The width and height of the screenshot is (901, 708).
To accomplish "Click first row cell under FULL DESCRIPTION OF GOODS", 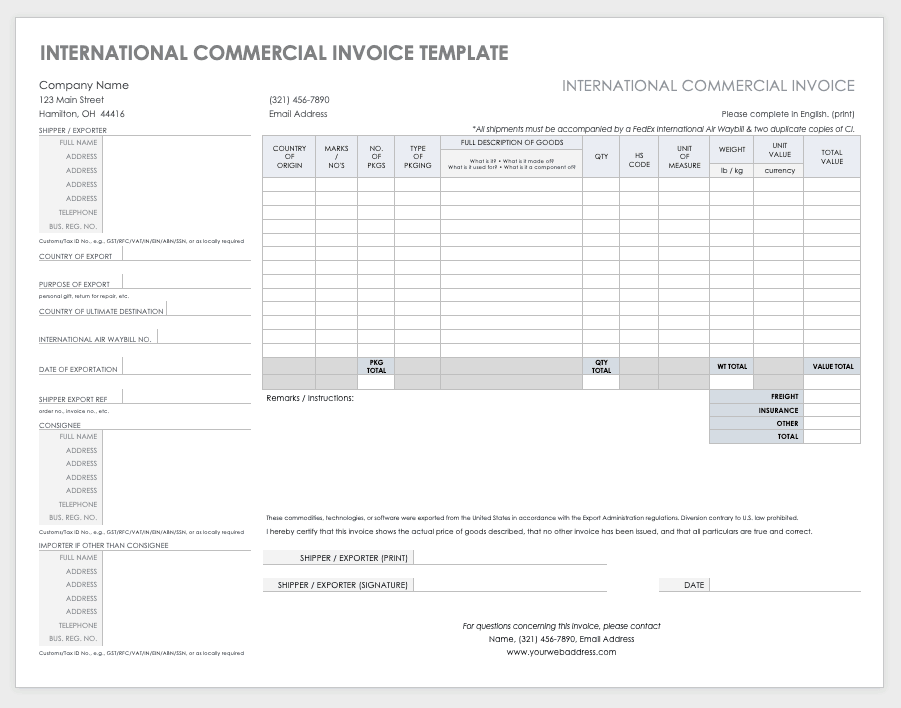I will click(x=511, y=184).
